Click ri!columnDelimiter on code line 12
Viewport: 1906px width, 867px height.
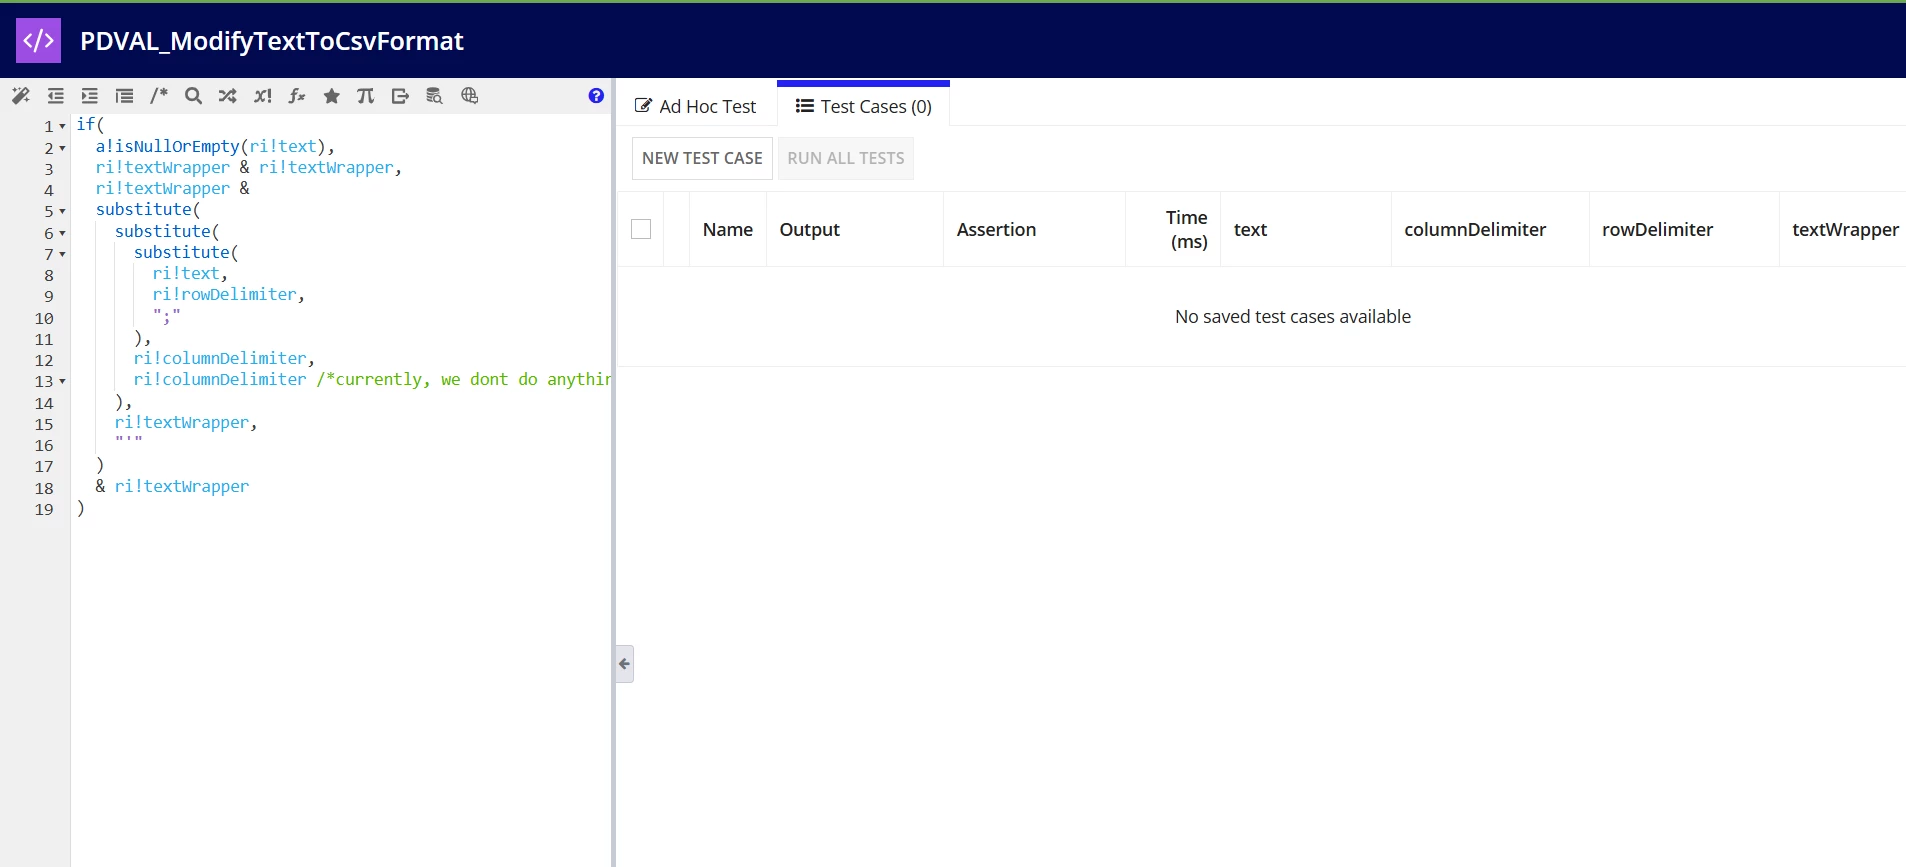[220, 358]
